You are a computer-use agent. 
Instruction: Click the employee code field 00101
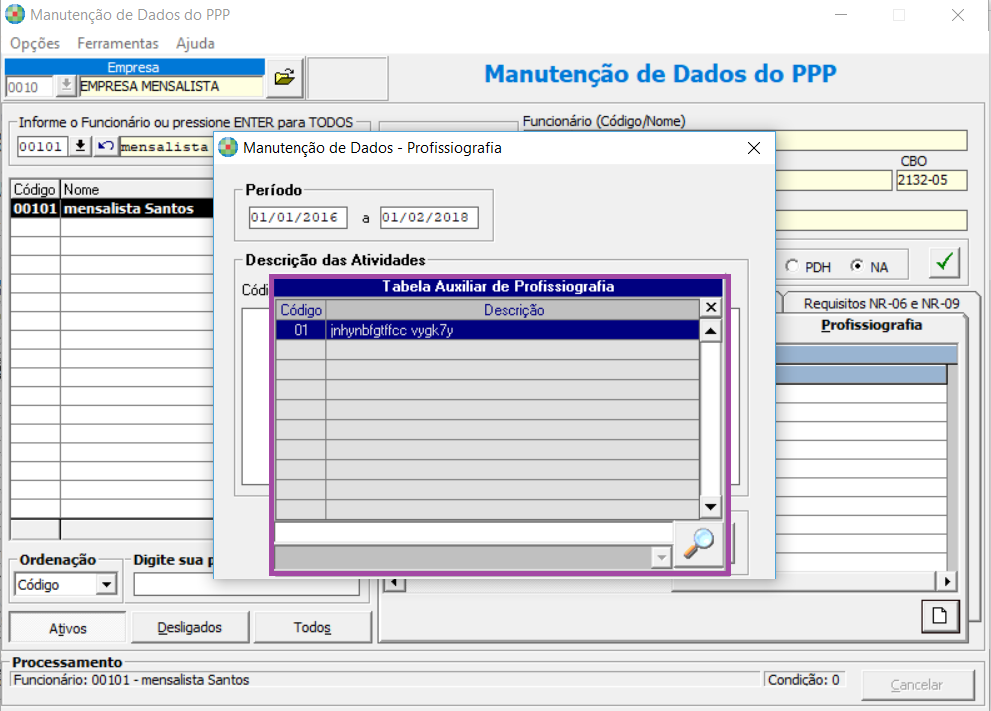[42, 147]
